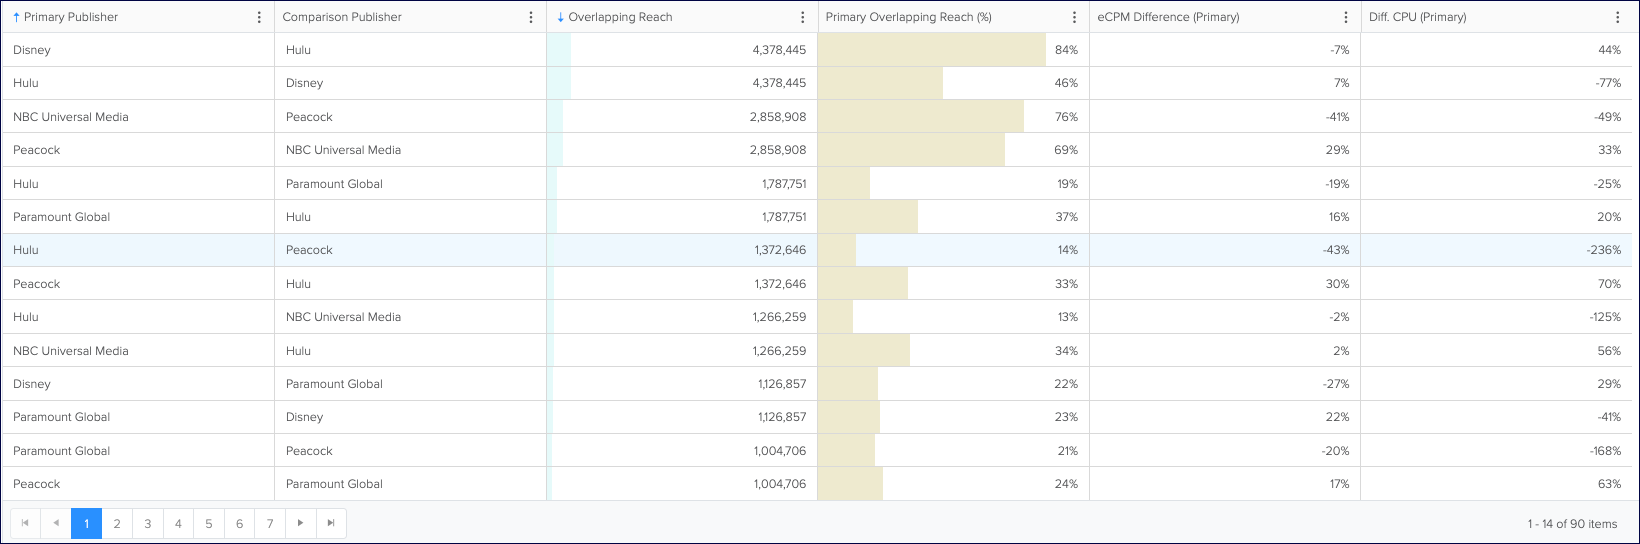Click the 69% overlapping reach bar
The image size is (1640, 544).
point(911,150)
